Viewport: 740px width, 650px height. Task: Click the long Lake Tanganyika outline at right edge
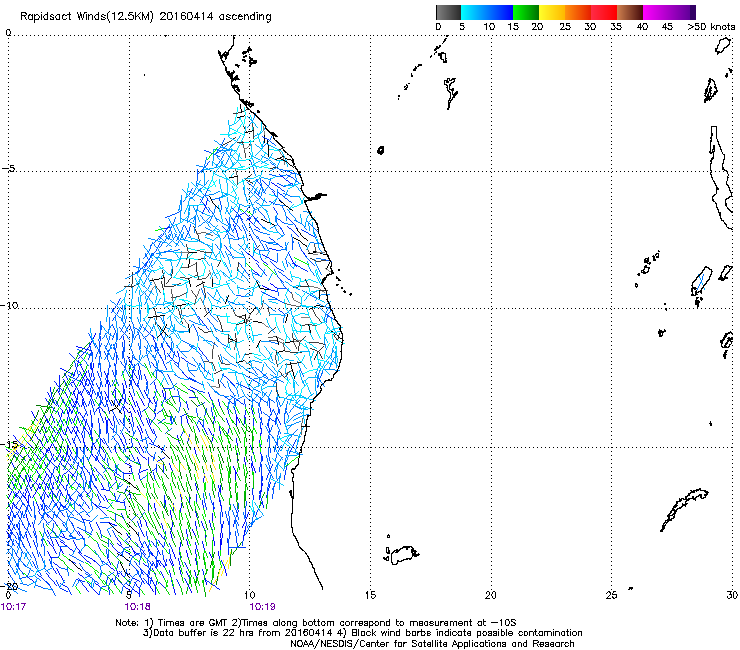click(721, 179)
